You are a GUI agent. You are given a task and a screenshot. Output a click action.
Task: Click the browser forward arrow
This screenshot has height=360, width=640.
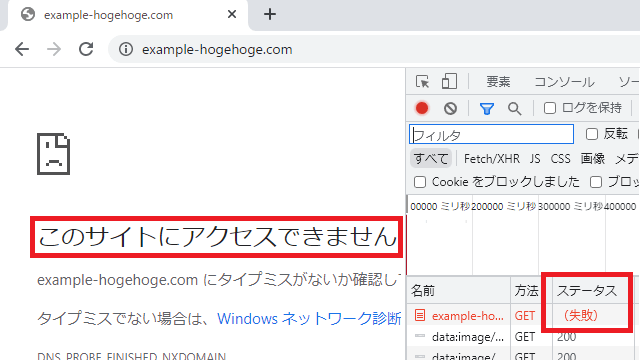coord(54,49)
